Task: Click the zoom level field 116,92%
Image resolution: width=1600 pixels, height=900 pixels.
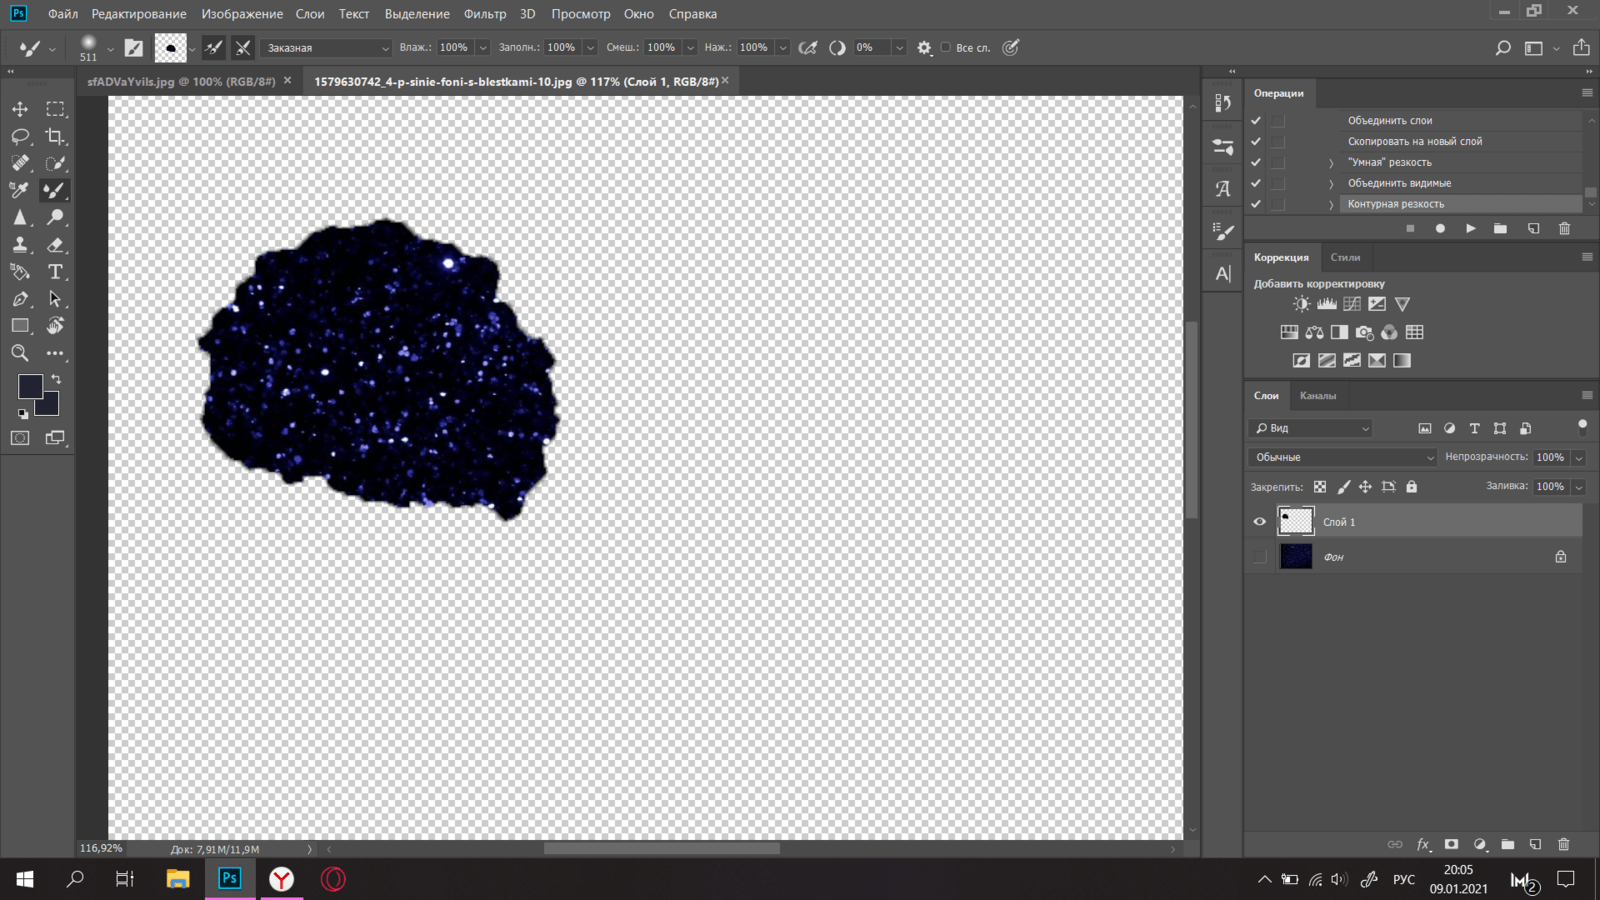Action: click(x=101, y=848)
